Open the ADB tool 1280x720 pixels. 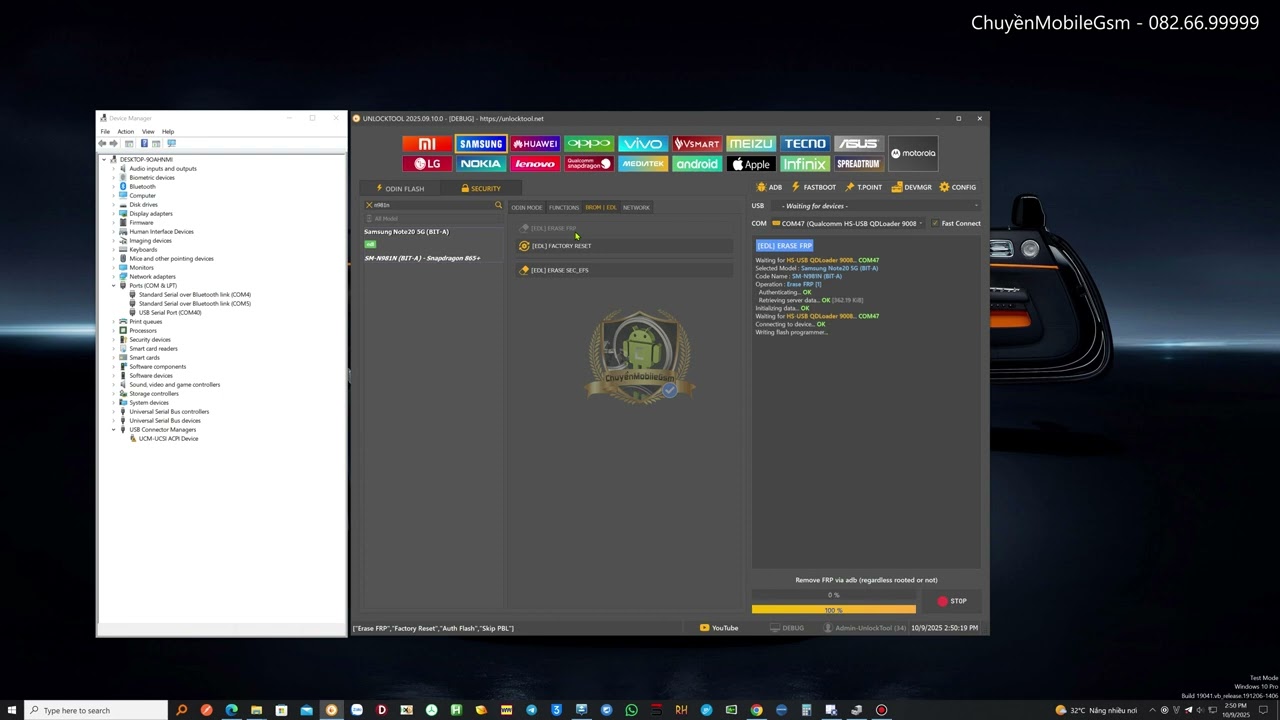(x=769, y=187)
